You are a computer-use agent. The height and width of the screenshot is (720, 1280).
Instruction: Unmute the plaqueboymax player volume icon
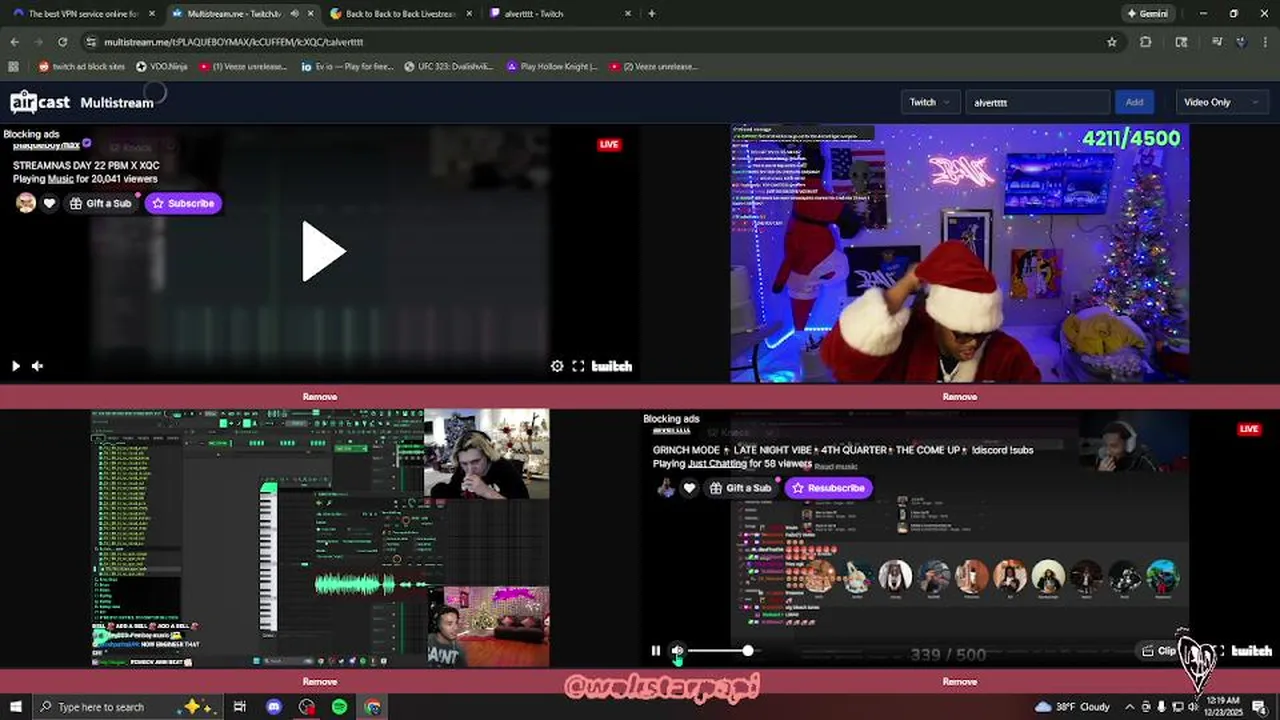(x=37, y=366)
